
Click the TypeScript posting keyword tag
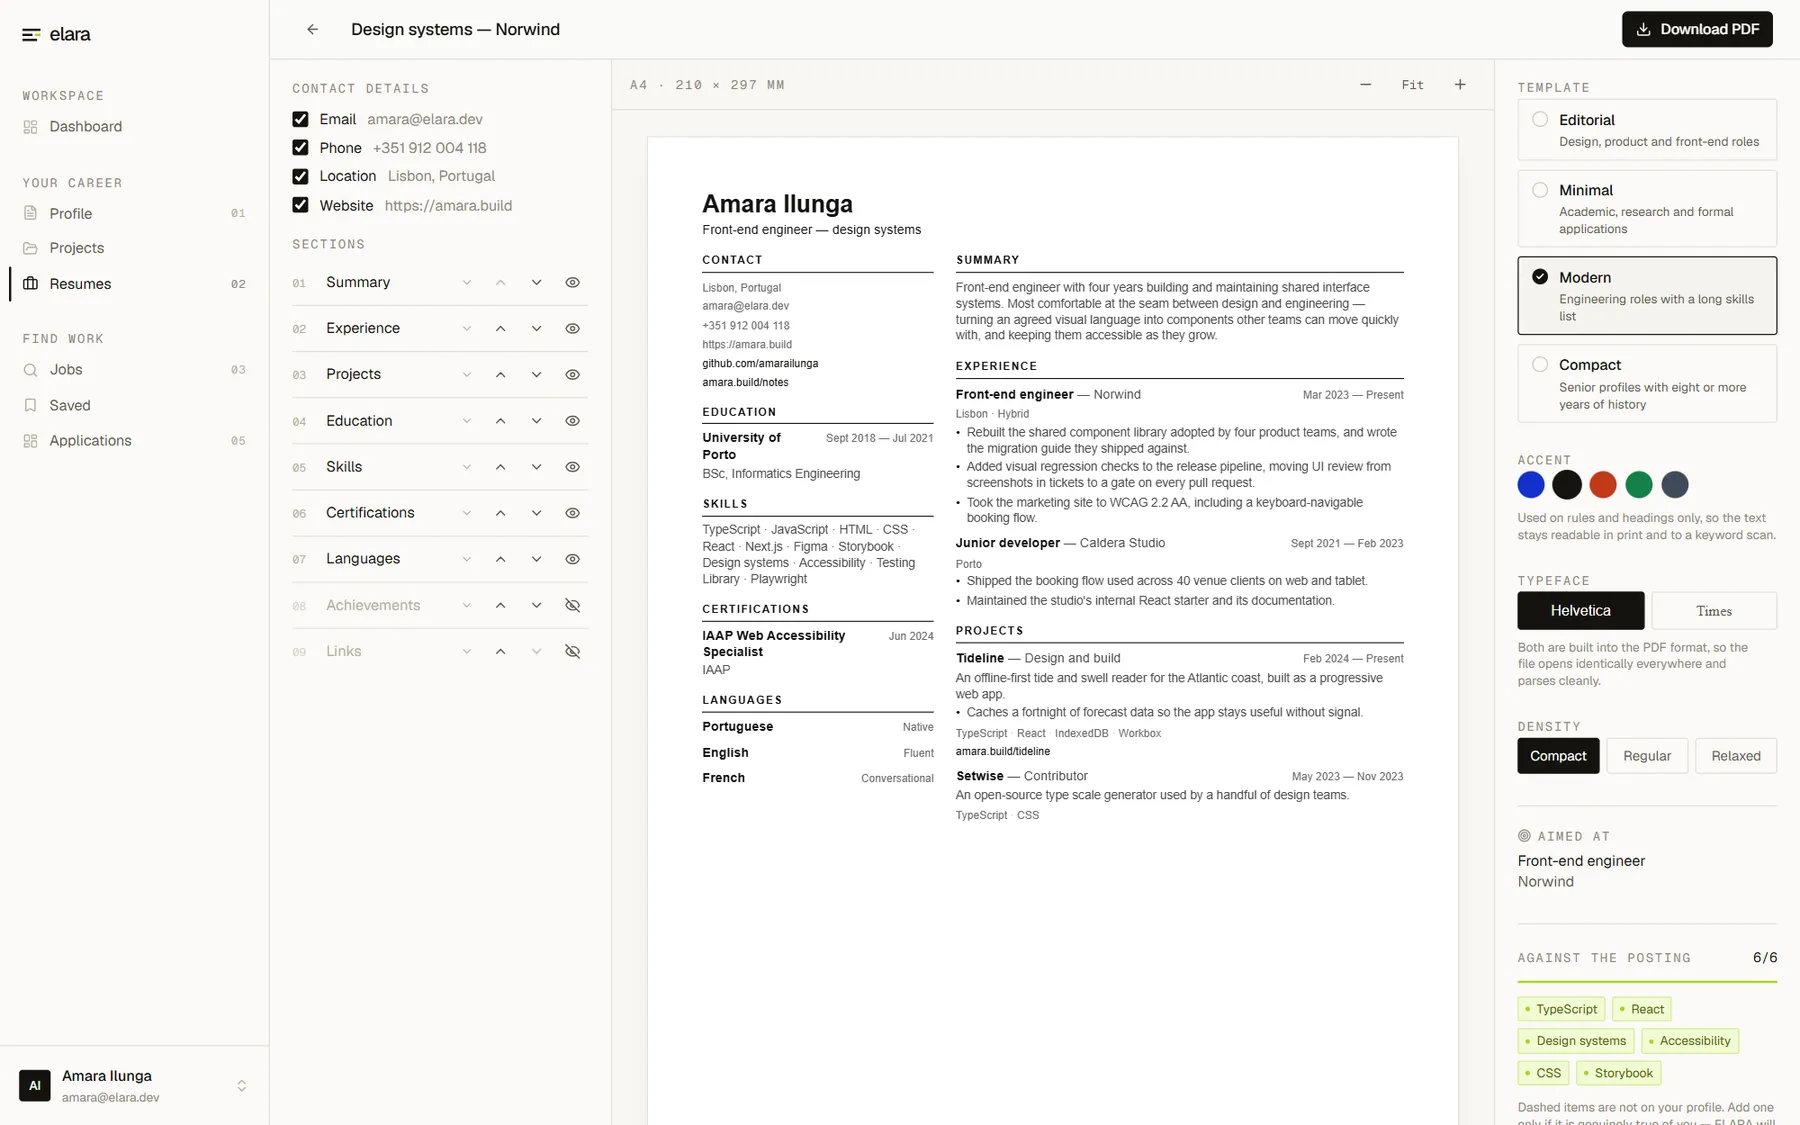point(1561,1009)
